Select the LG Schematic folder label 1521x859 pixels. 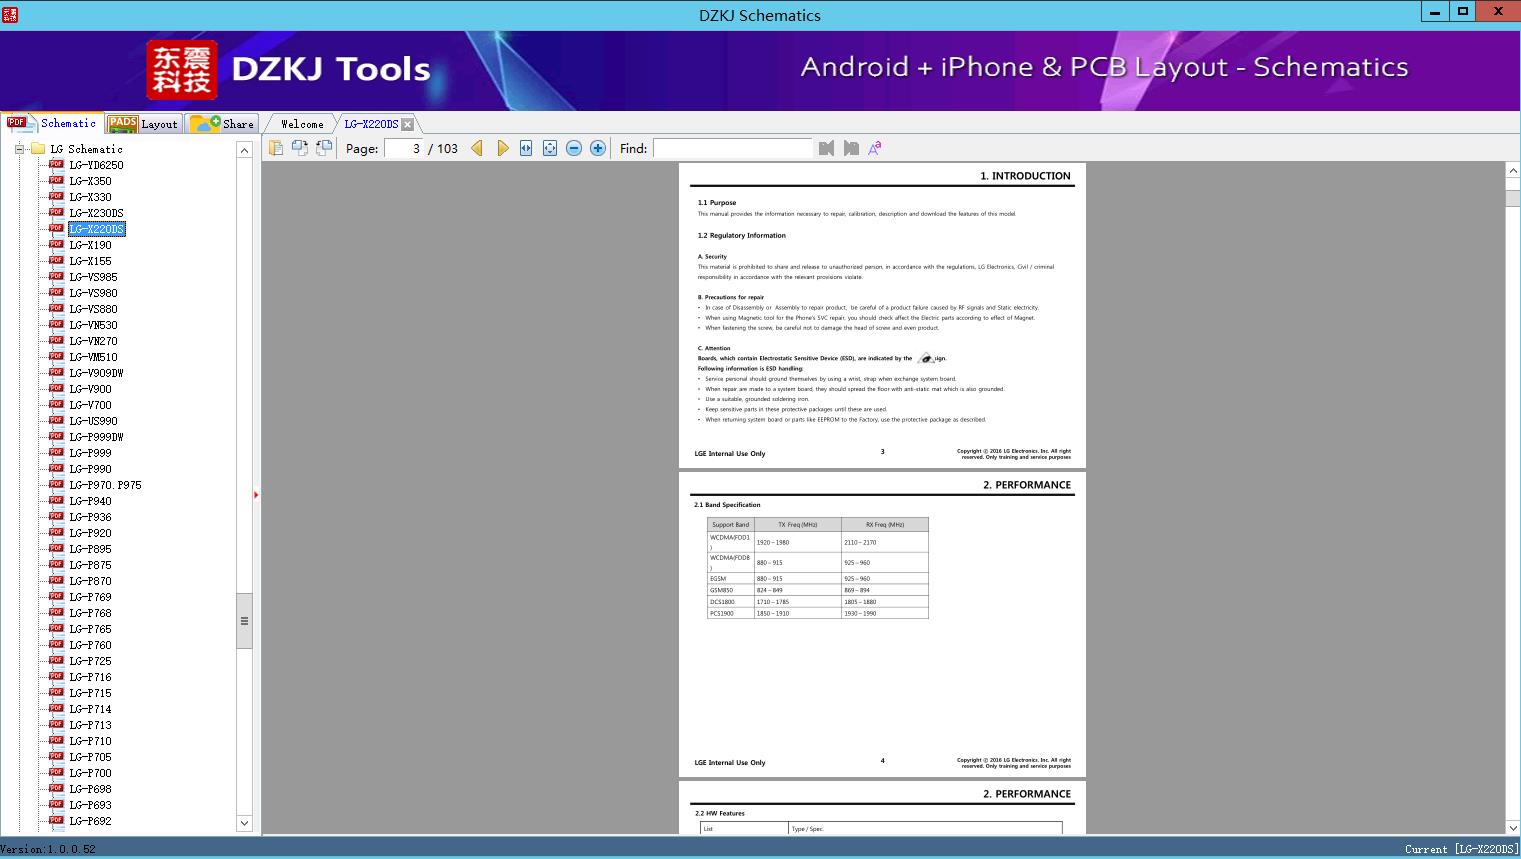coord(86,149)
